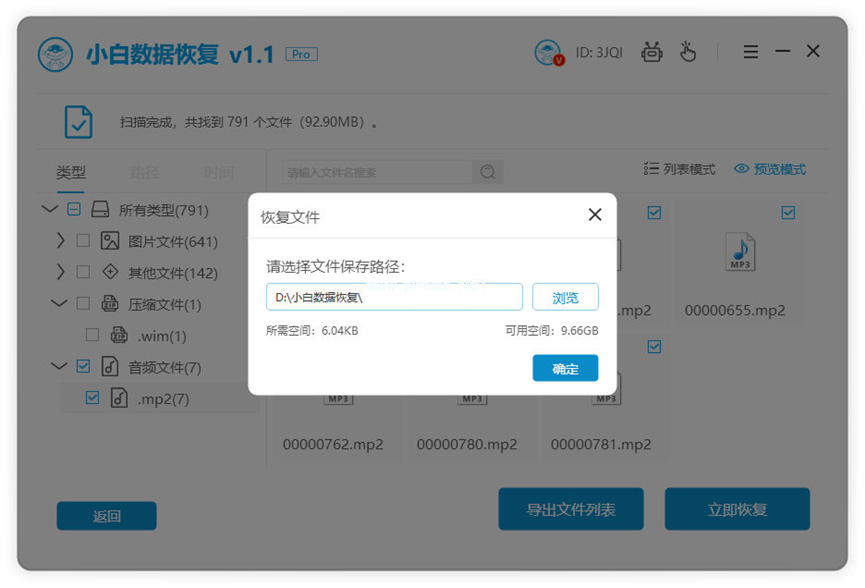Click the 确定 confirm button
This screenshot has width=865, height=588.
pos(565,368)
